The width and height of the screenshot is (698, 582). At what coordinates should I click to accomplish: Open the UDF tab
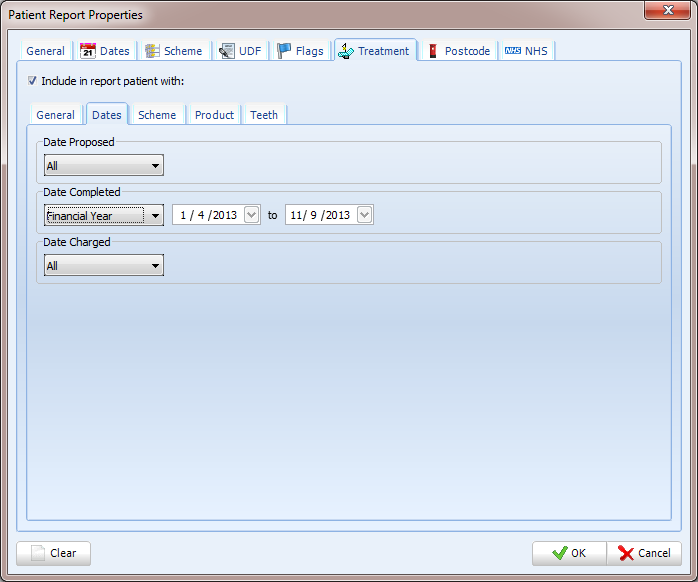click(x=241, y=51)
